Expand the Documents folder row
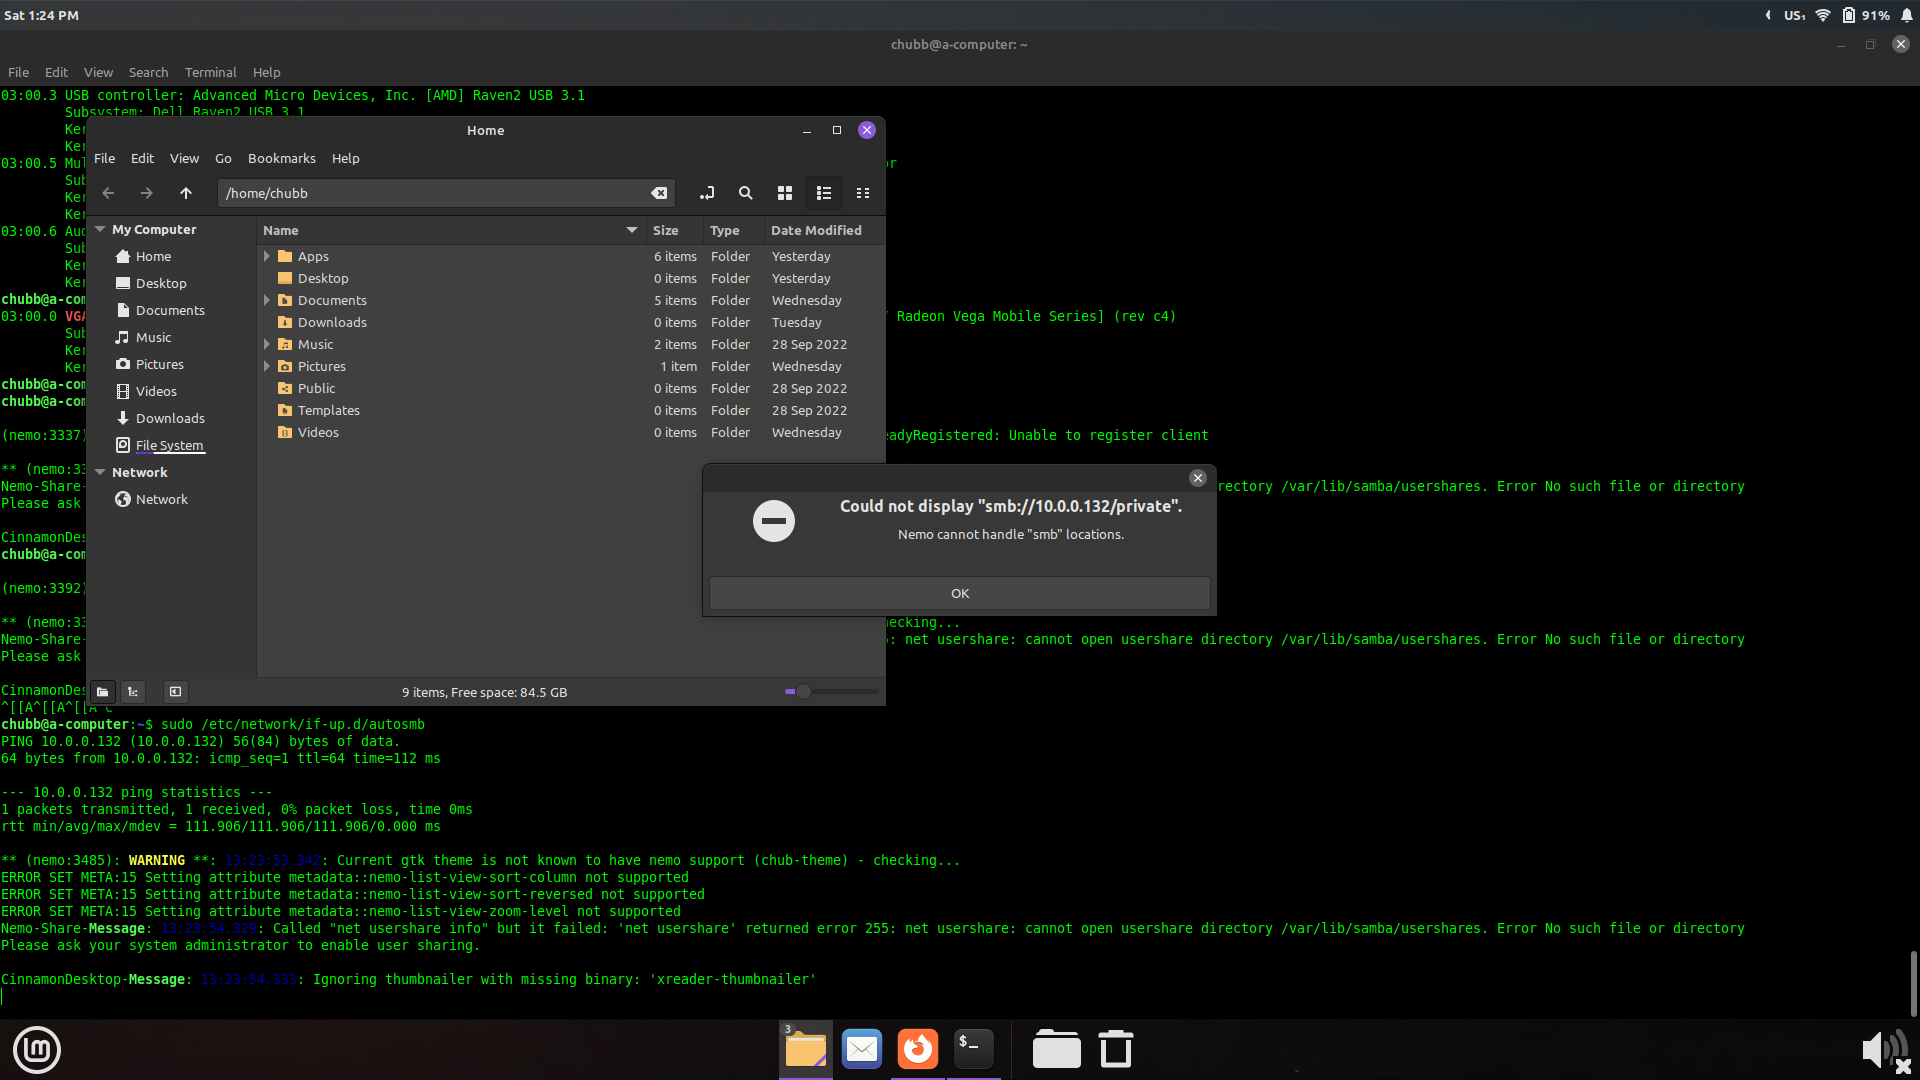The height and width of the screenshot is (1080, 1920). (x=267, y=300)
